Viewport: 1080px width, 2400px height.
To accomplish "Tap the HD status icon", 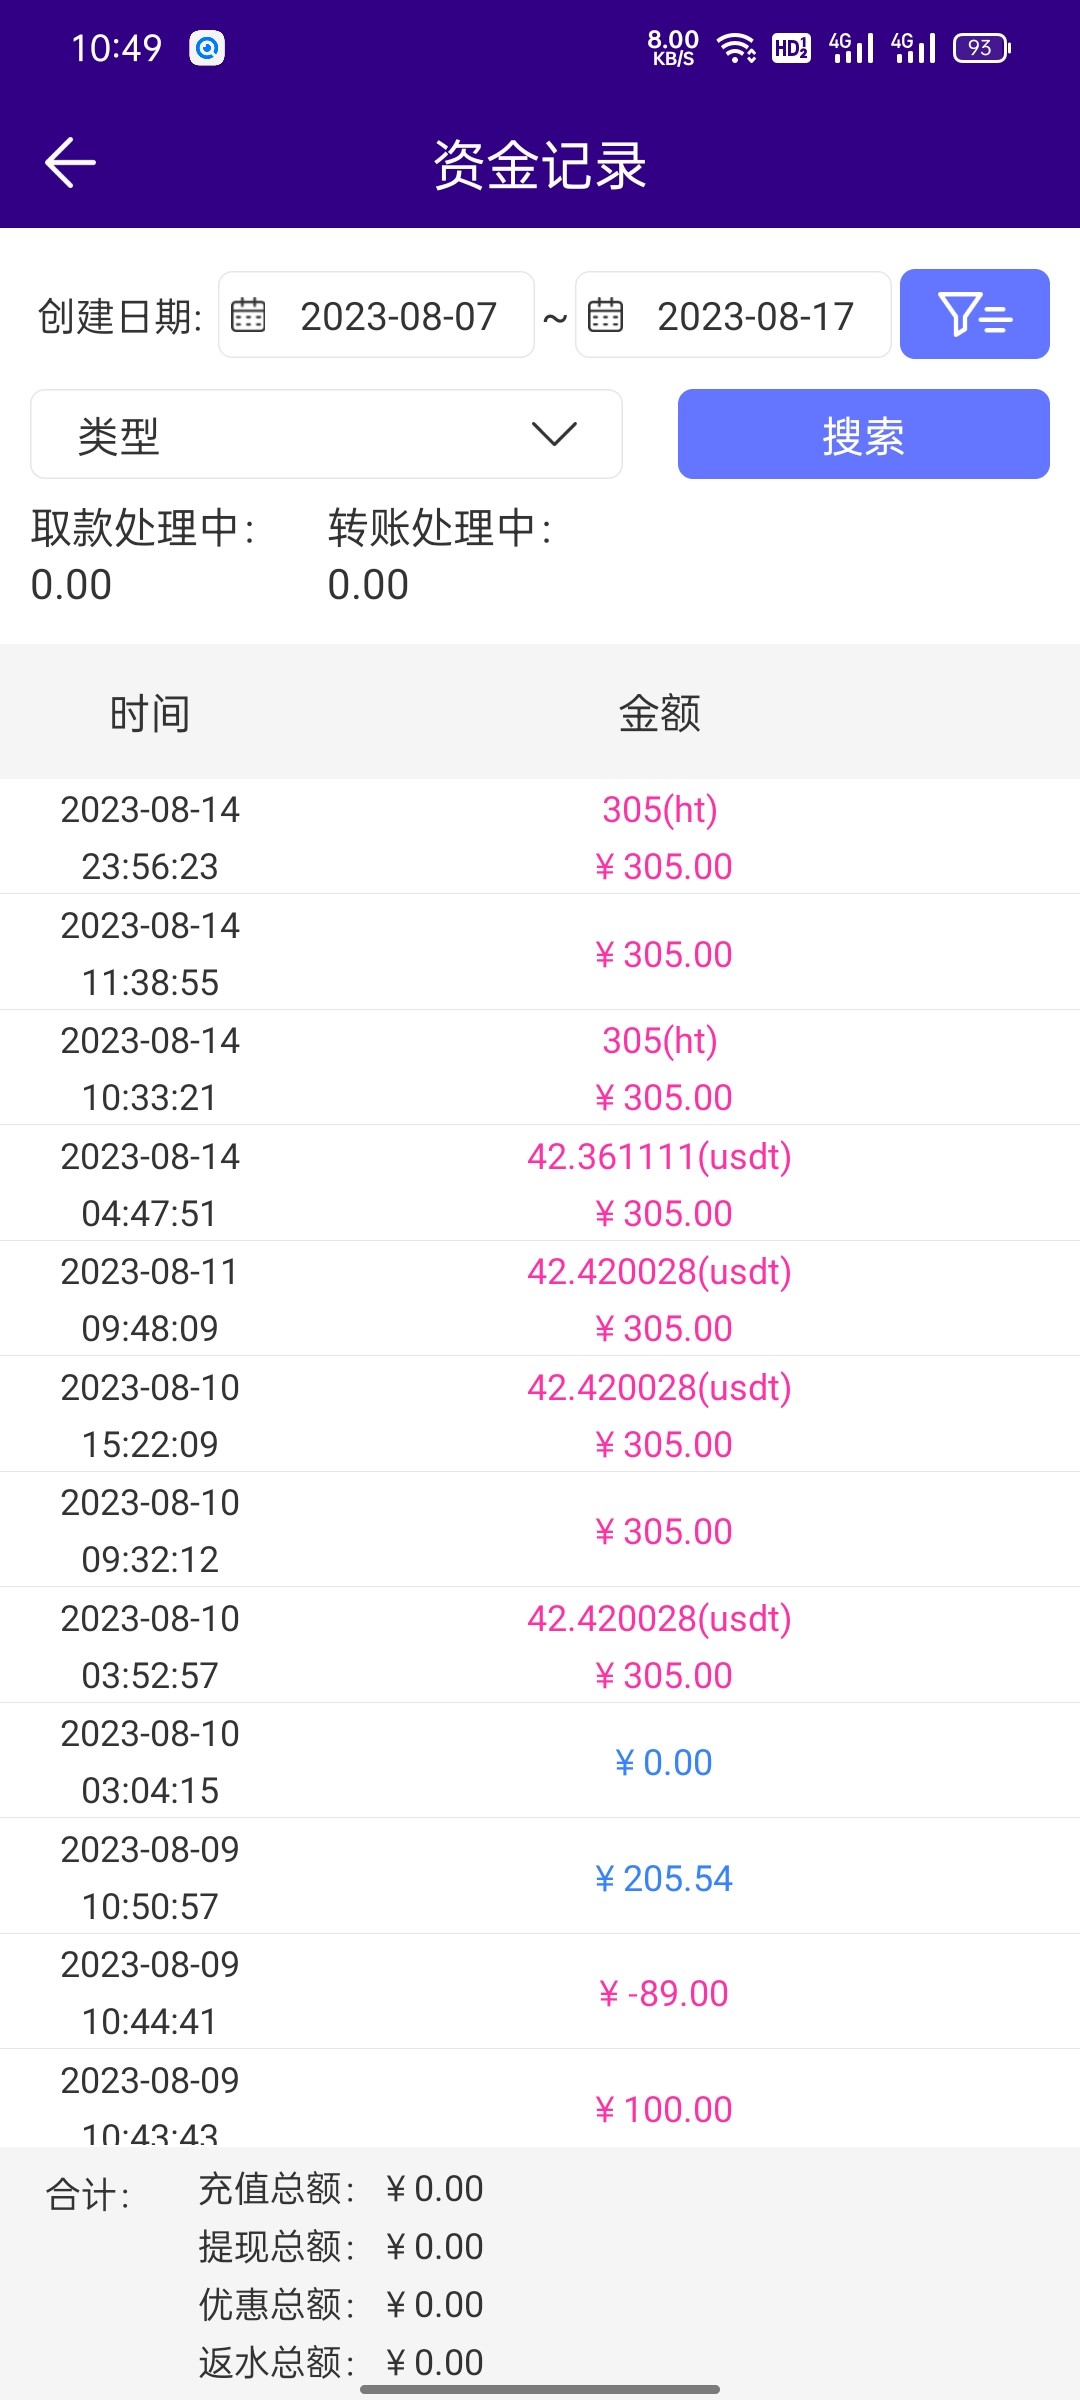I will pos(791,48).
